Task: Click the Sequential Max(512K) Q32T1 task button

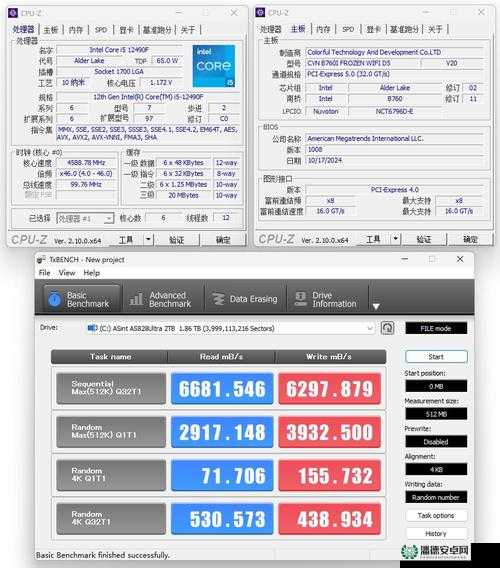Action: pyautogui.click(x=111, y=388)
